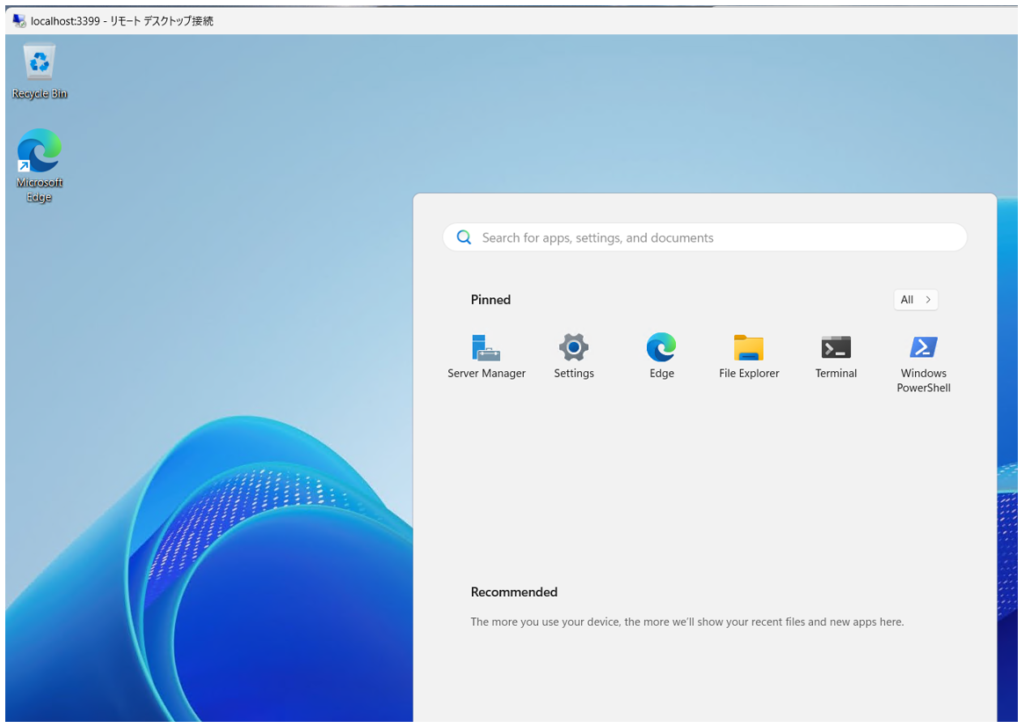Click the recommended files description text
This screenshot has width=1024, height=728.
(x=687, y=622)
